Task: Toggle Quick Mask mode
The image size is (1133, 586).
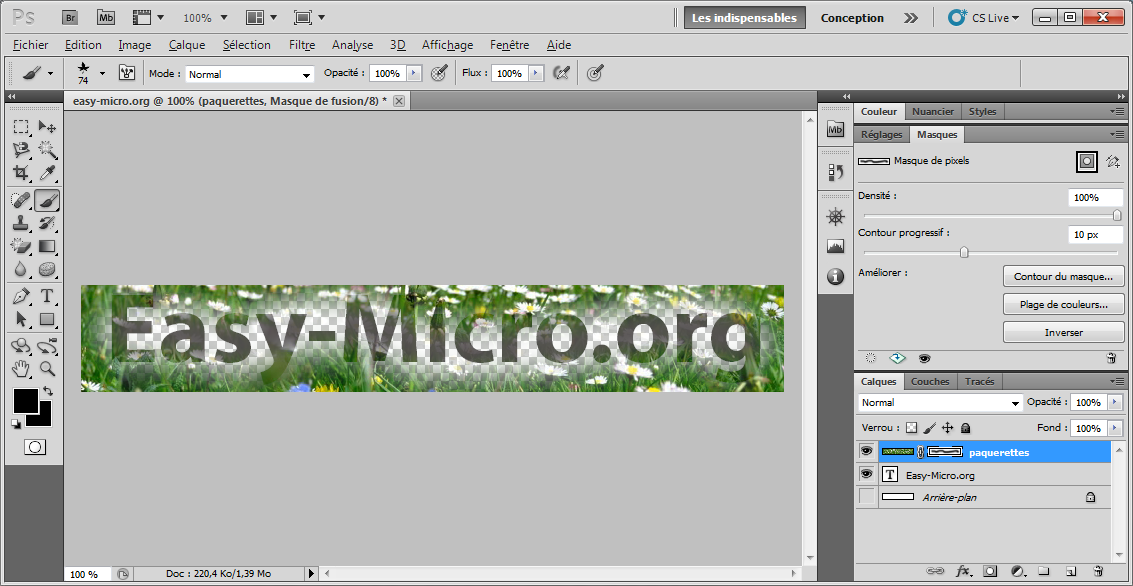Action: [35, 447]
